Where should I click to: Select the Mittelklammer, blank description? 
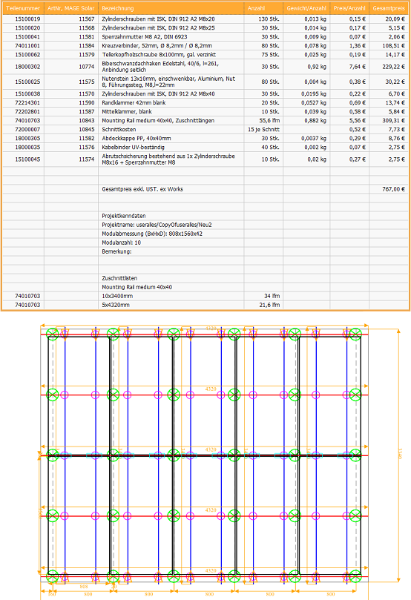[171, 111]
